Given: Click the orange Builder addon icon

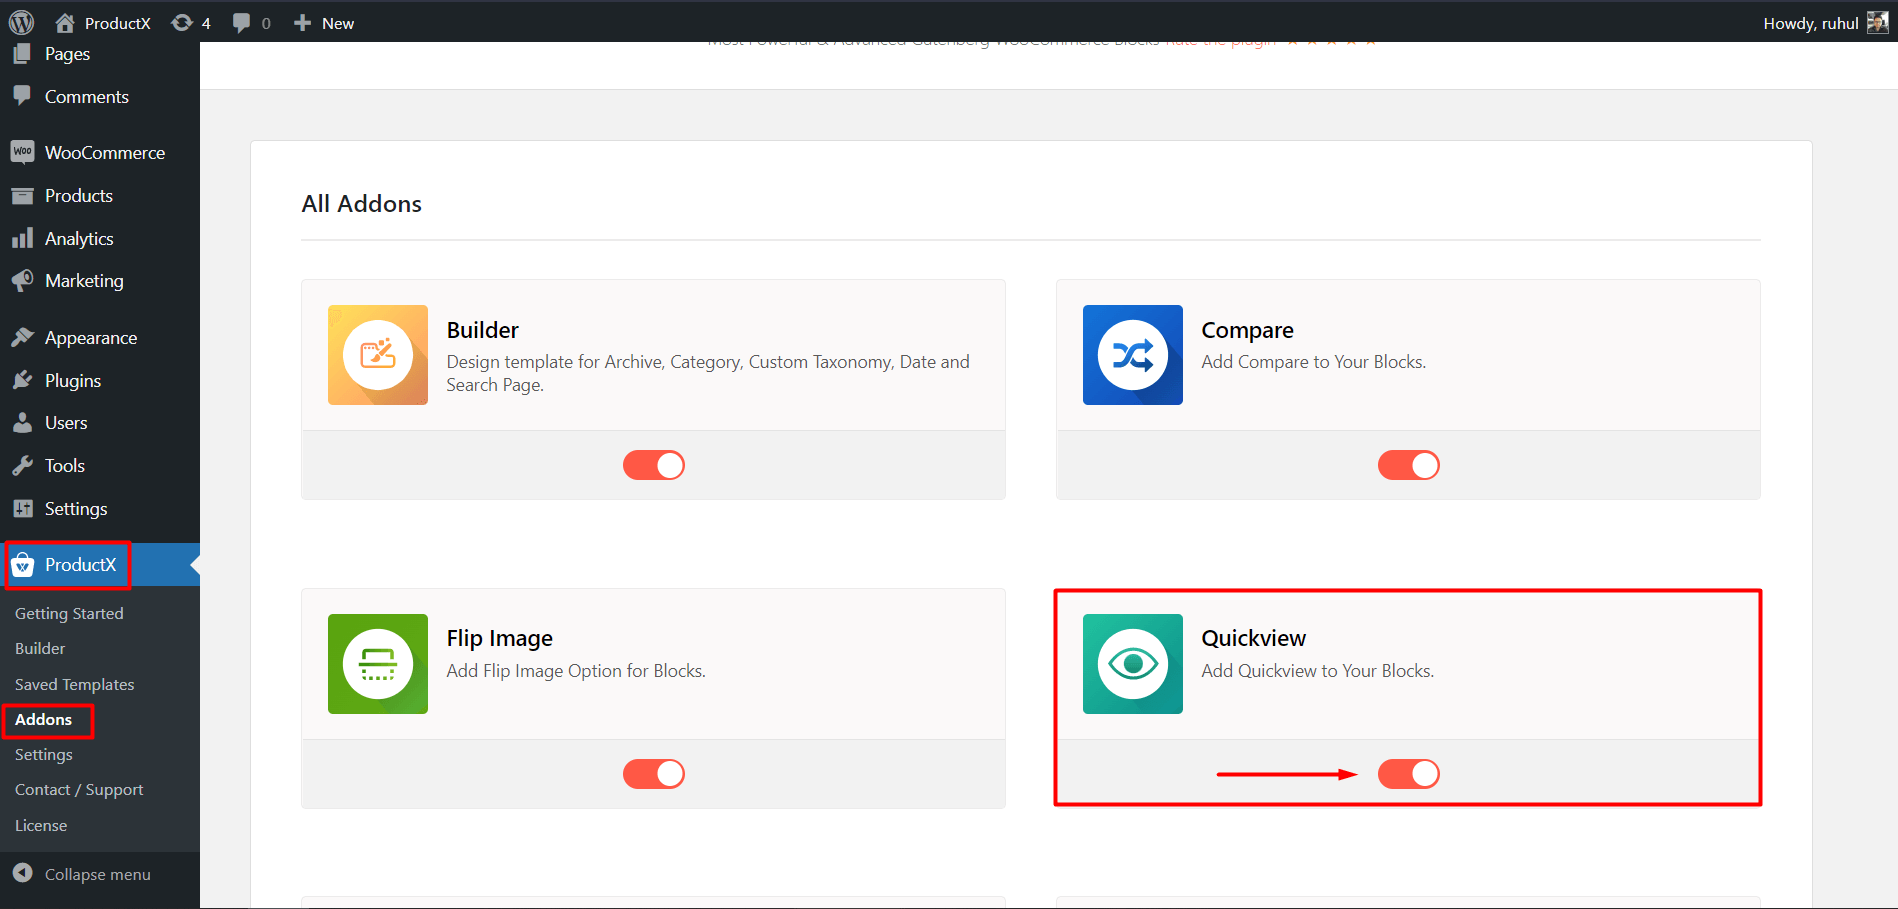Looking at the screenshot, I should [377, 355].
